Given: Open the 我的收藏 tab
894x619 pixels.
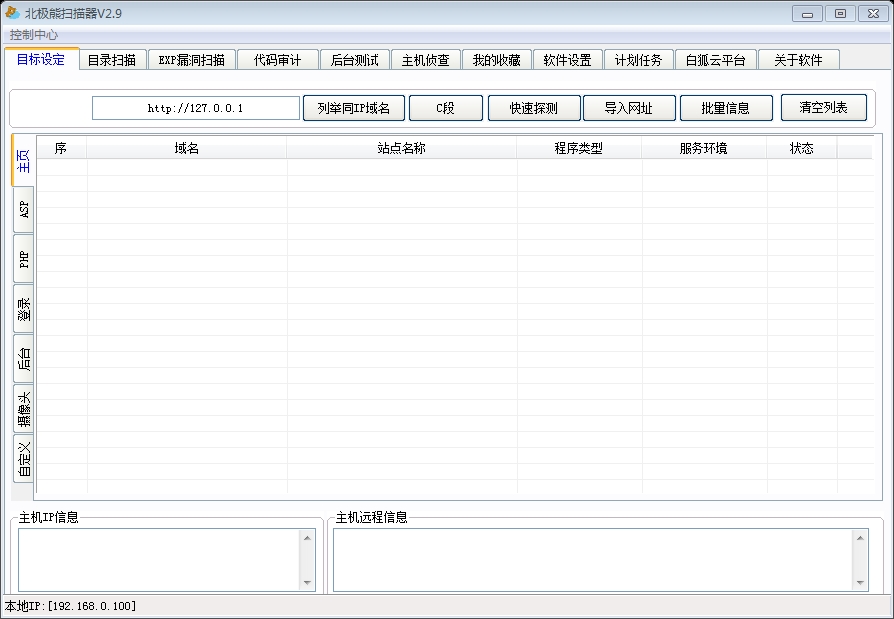Looking at the screenshot, I should (497, 60).
